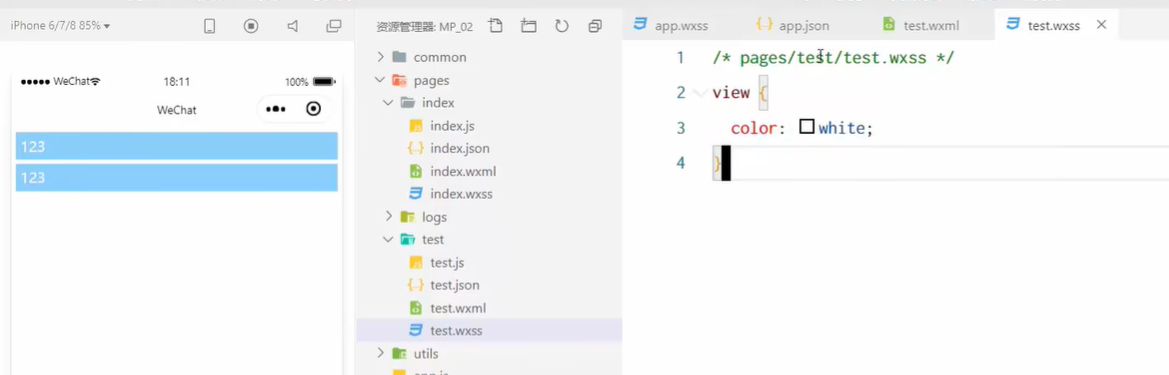Image resolution: width=1169 pixels, height=375 pixels.
Task: Click the refresh explorer icon
Action: coord(562,26)
